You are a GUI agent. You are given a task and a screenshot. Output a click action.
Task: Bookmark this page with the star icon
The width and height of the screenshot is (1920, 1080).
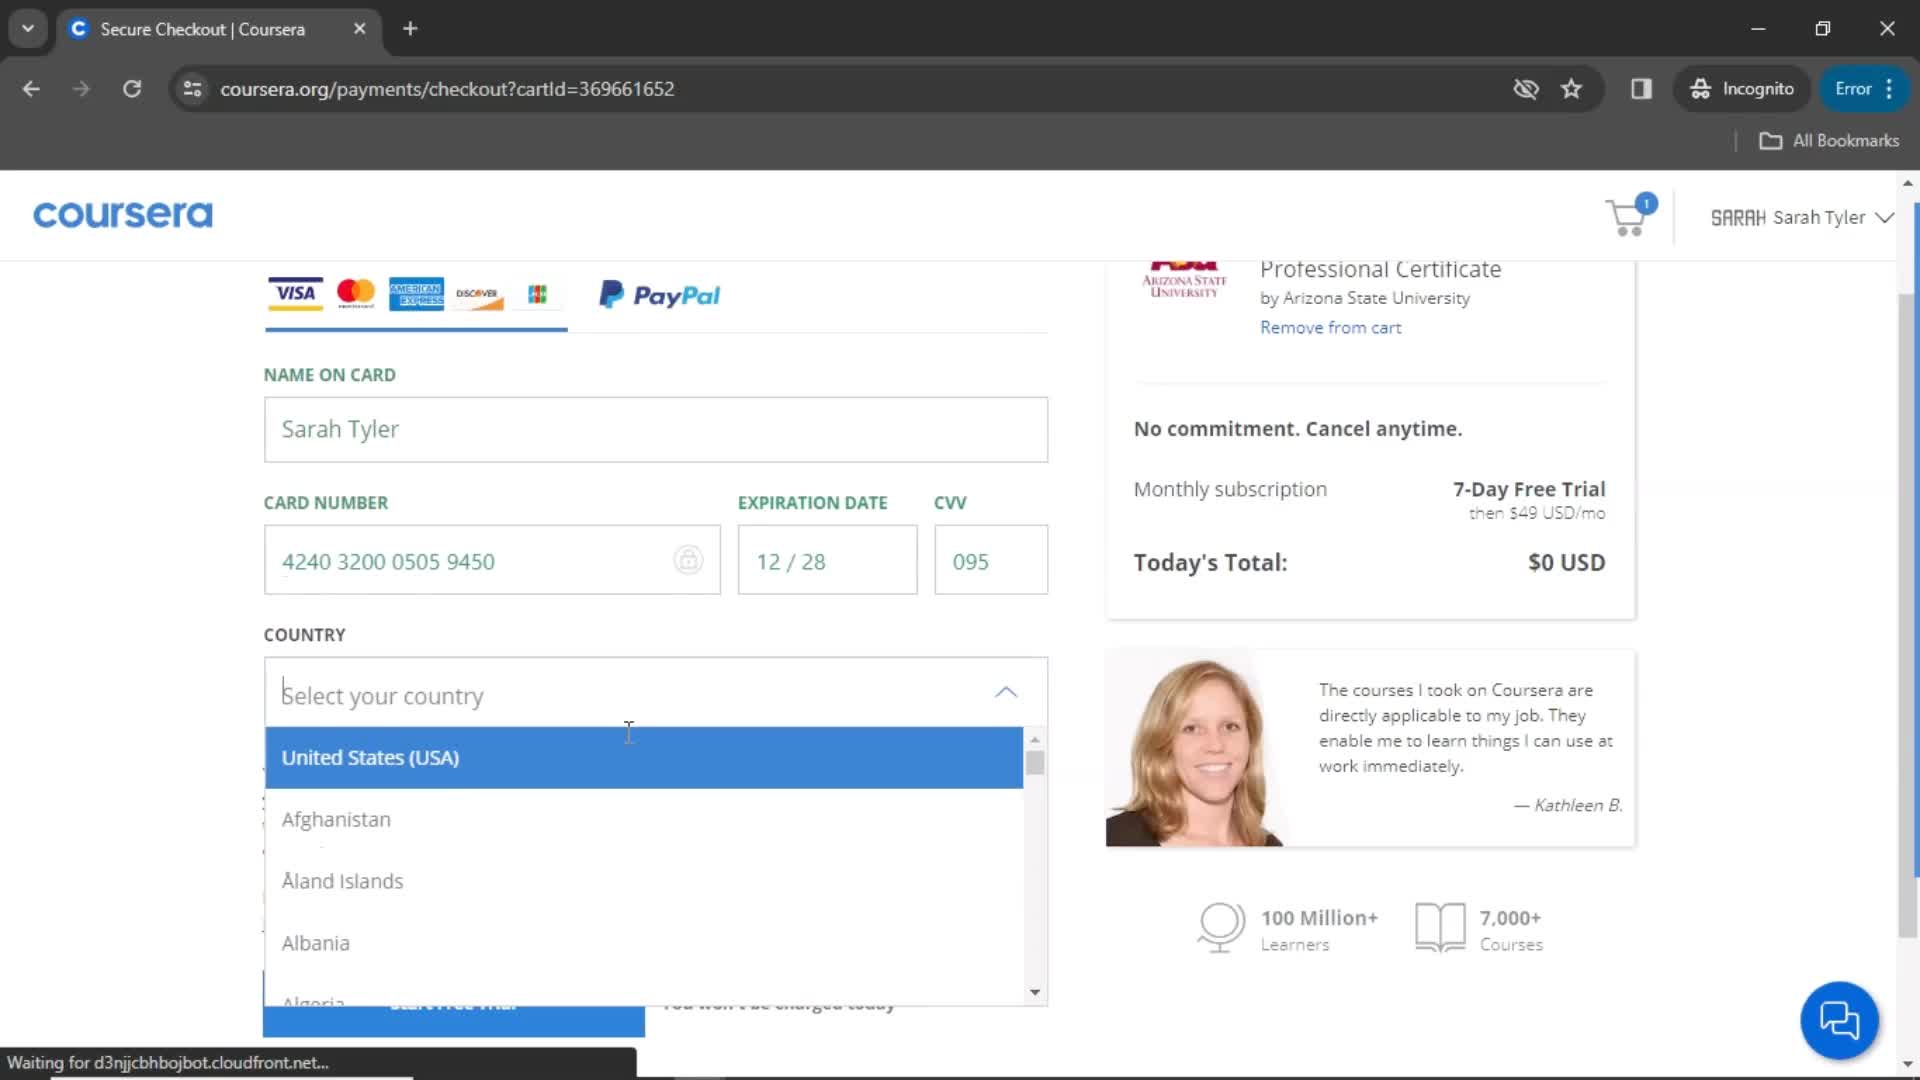[1571, 89]
